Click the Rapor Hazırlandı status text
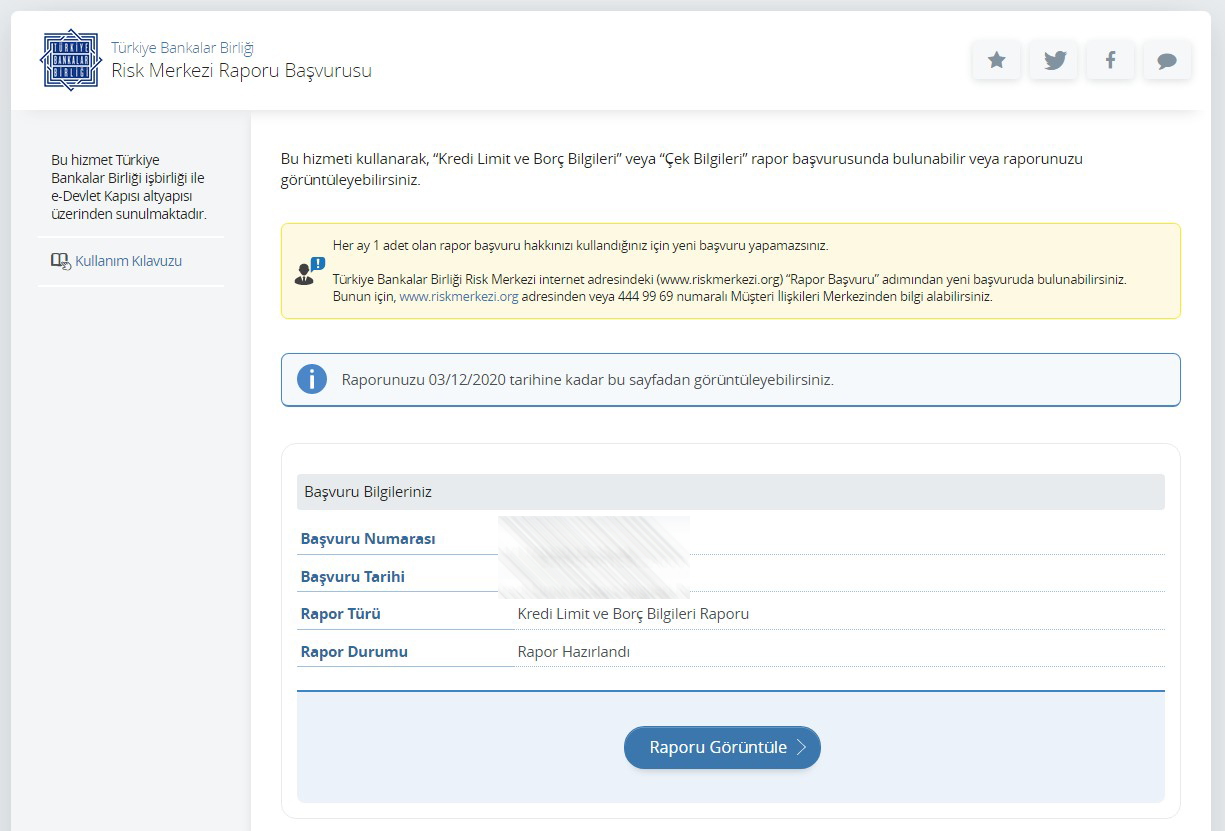Viewport: 1225px width, 831px height. (573, 652)
